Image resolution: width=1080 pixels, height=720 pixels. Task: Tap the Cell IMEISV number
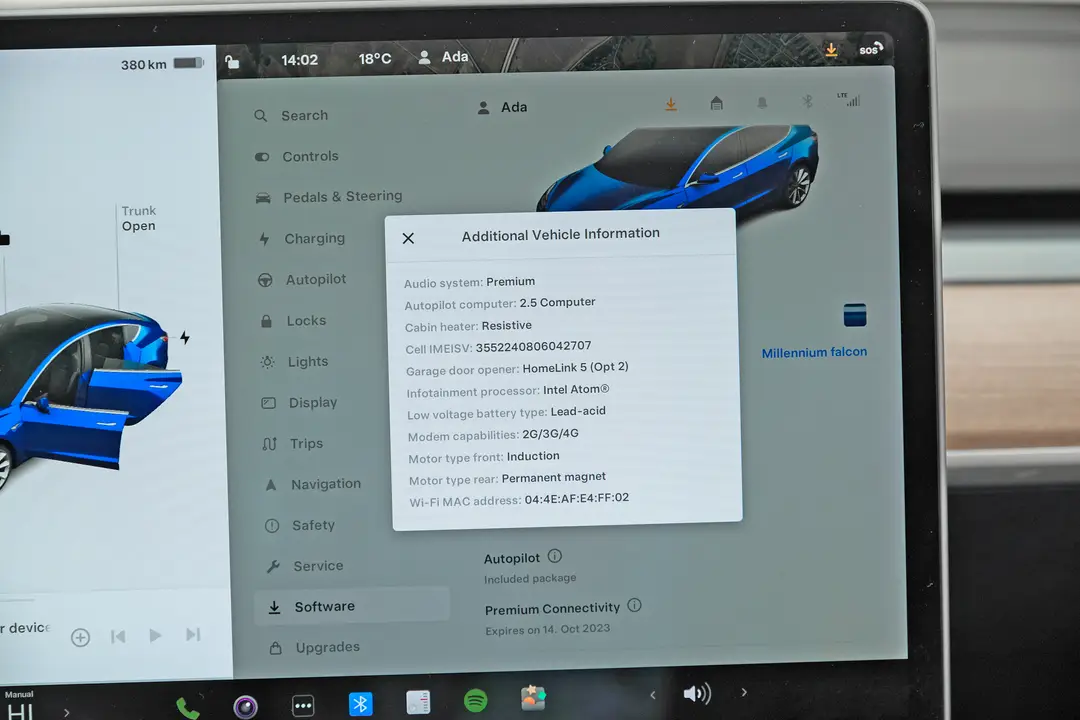coord(533,347)
